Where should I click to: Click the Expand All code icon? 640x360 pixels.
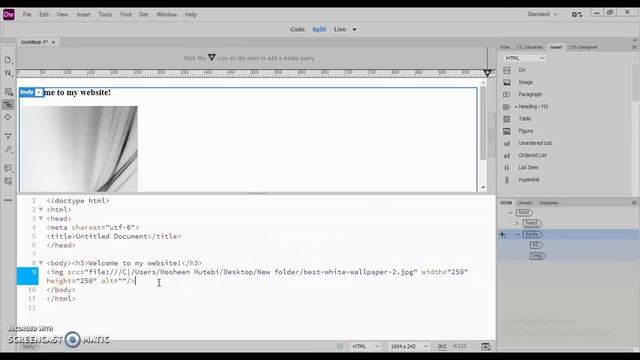point(8,136)
